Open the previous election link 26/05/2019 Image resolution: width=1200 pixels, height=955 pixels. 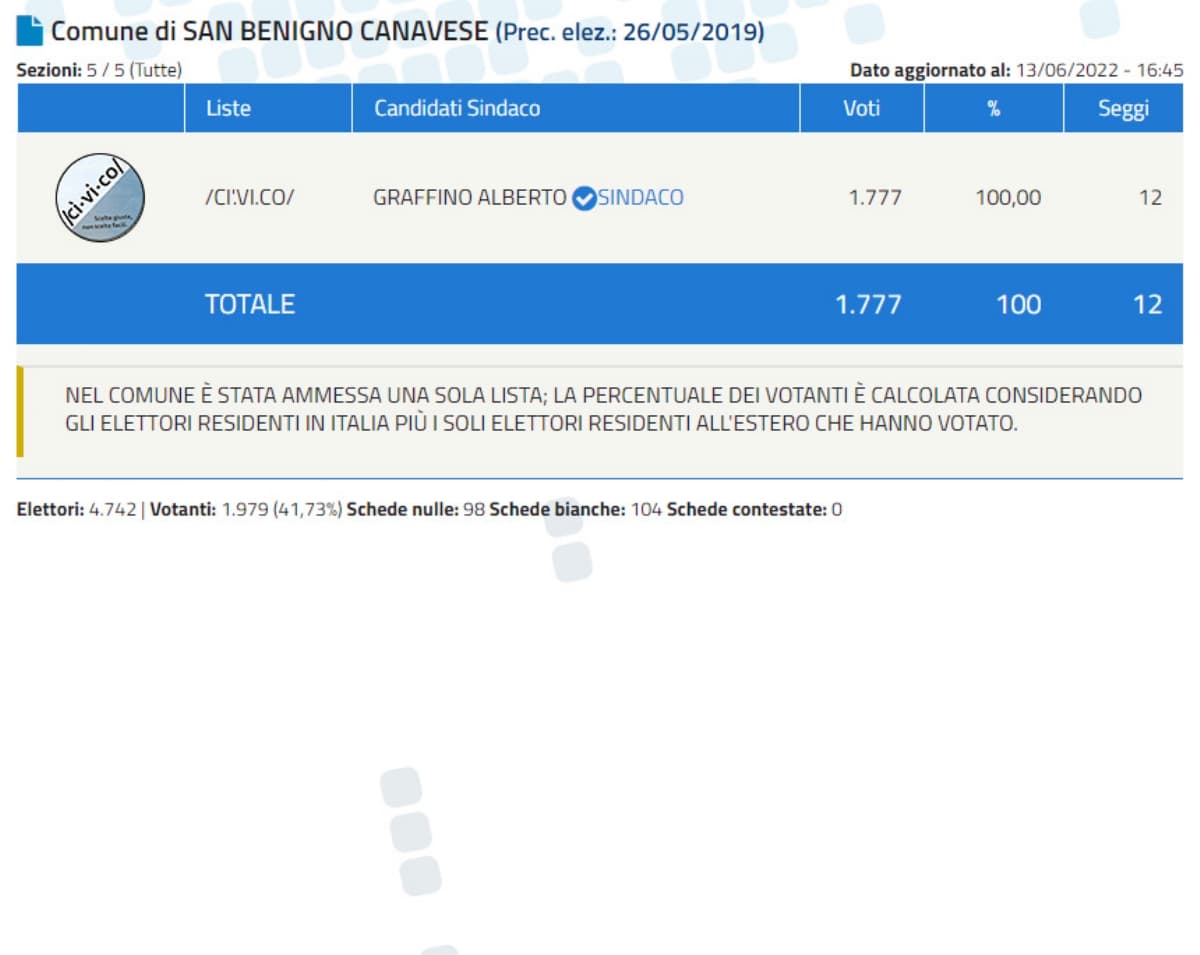click(x=630, y=32)
